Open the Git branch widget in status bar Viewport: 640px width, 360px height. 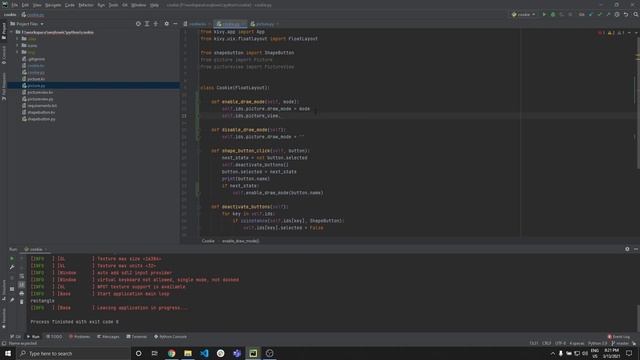[620, 343]
